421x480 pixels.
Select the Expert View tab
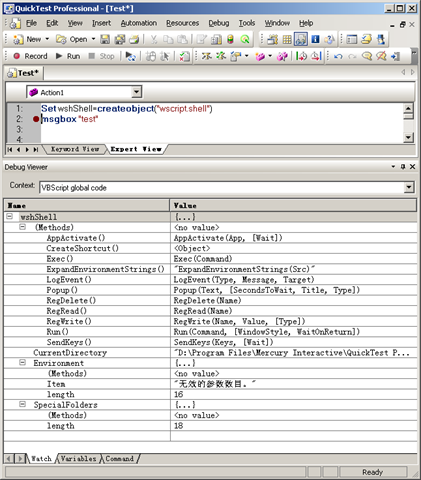pyautogui.click(x=136, y=149)
